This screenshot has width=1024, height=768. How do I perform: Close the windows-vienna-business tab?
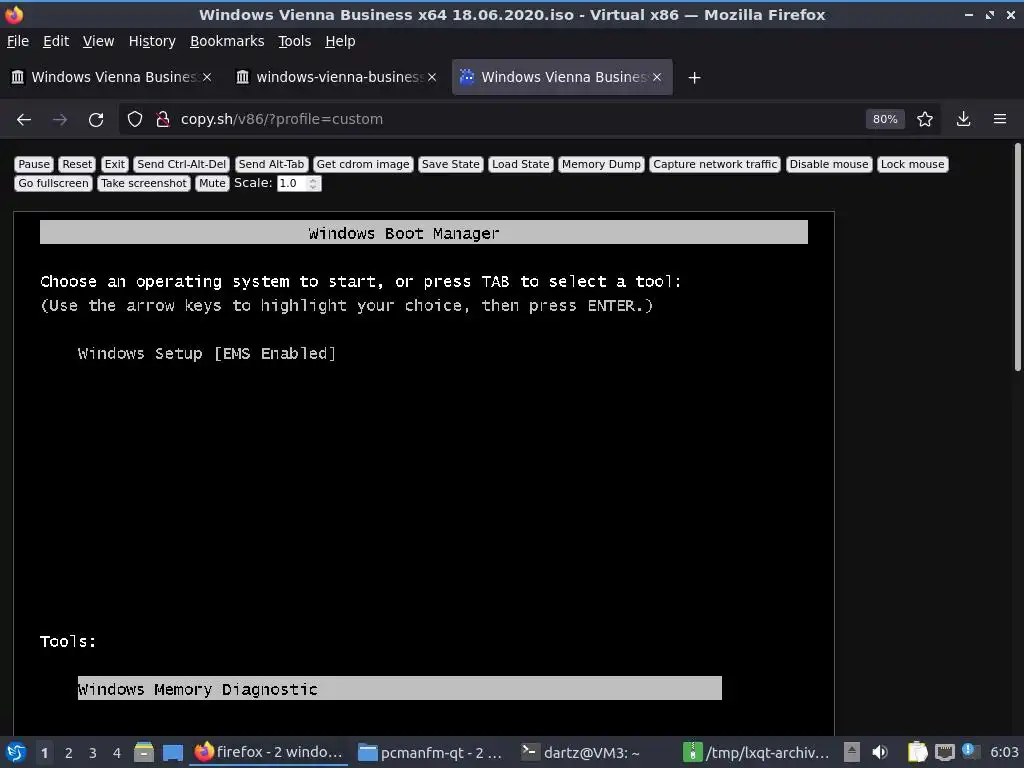432,77
